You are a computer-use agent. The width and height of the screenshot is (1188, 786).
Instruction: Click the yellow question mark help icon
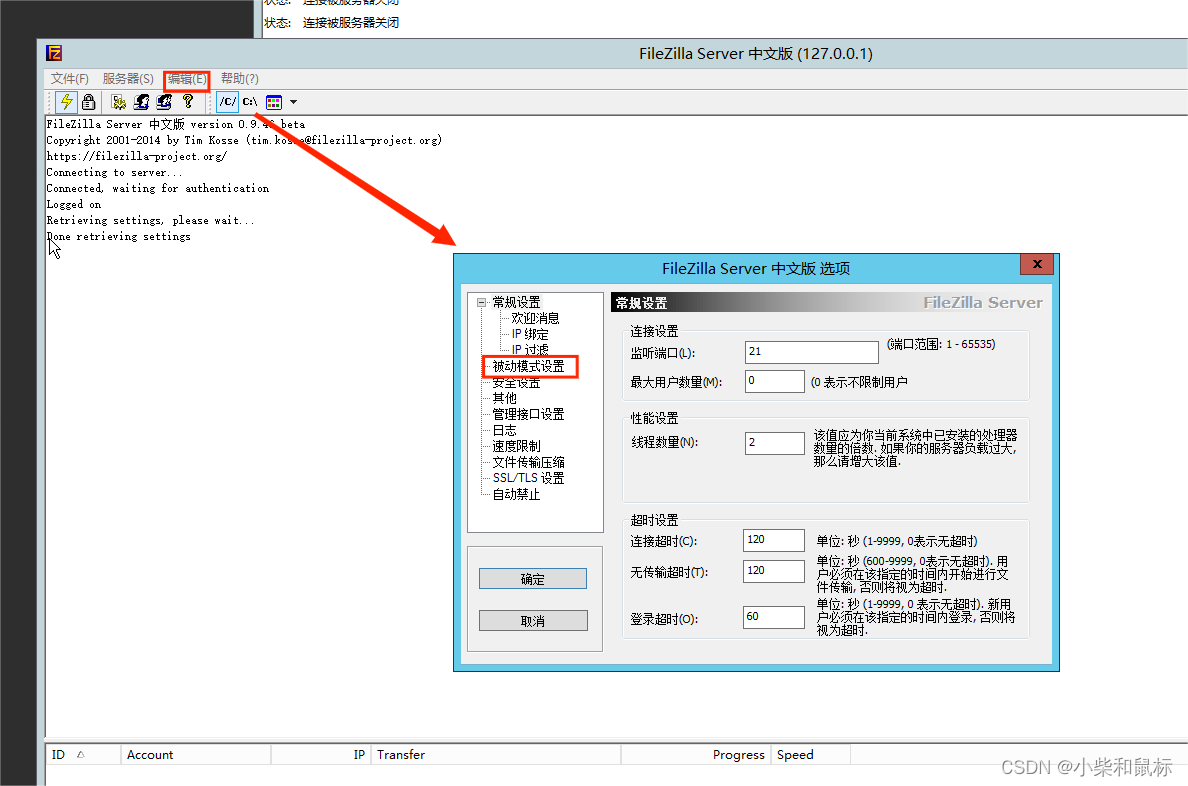[x=188, y=102]
